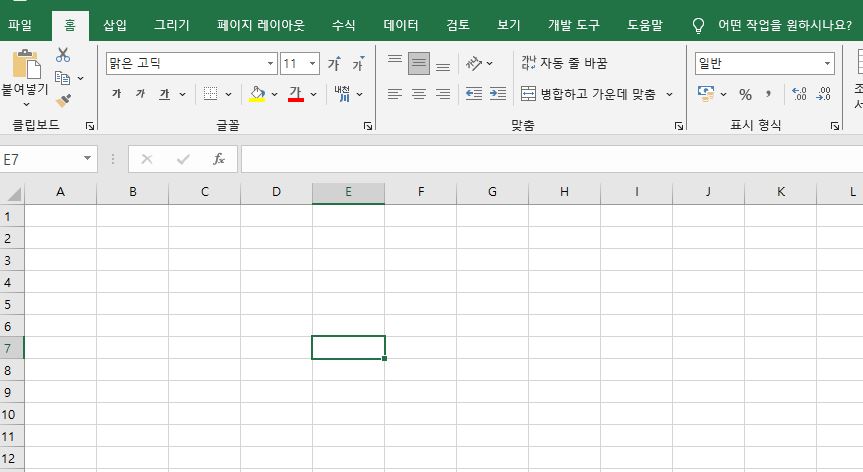Switch to the 삽입 tab
The height and width of the screenshot is (472, 863).
tap(115, 25)
